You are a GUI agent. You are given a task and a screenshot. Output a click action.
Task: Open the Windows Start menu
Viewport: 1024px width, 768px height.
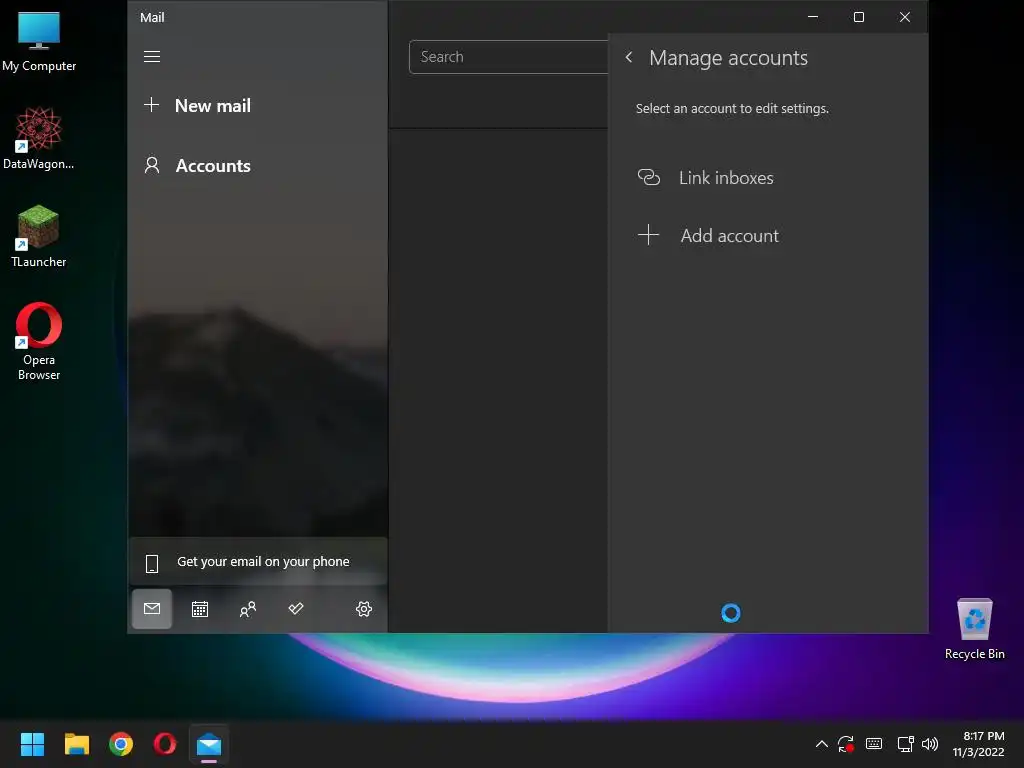pos(32,744)
